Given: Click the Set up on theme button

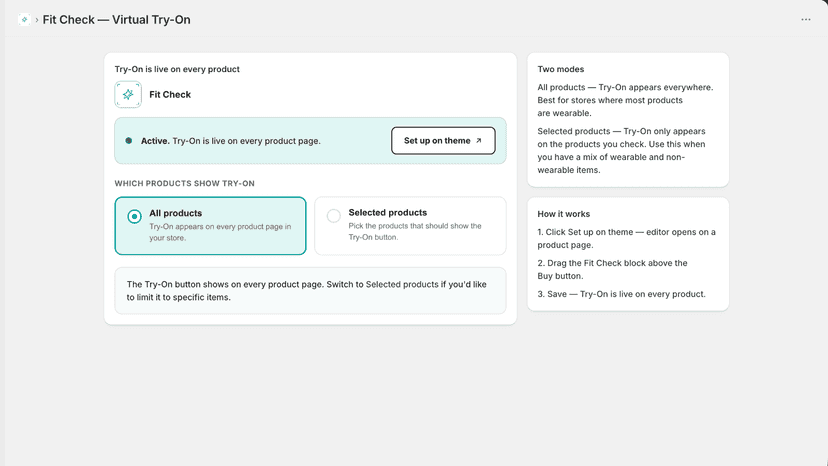Looking at the screenshot, I should pyautogui.click(x=443, y=141).
